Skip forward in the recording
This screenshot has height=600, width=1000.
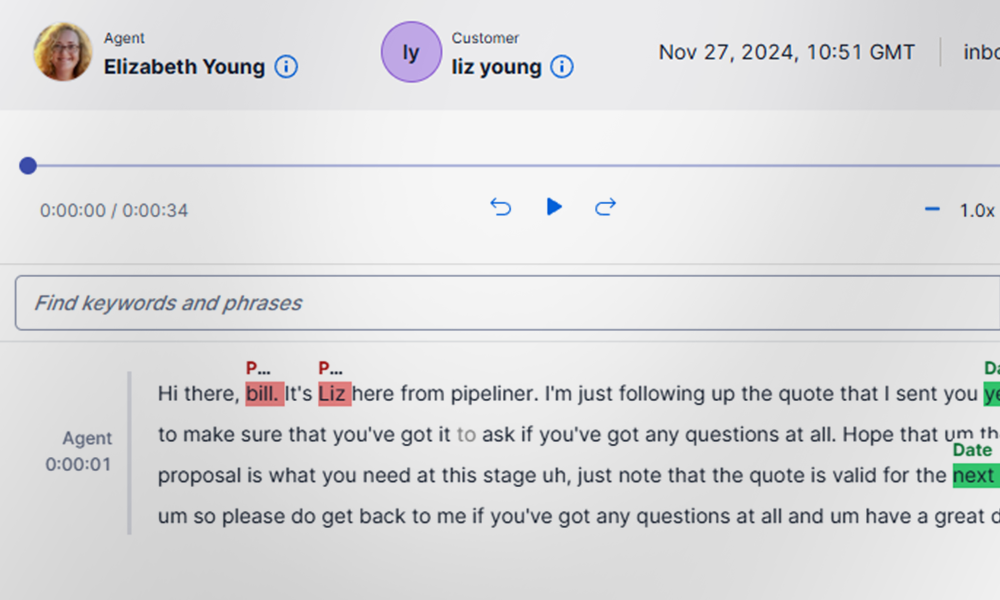pos(605,207)
